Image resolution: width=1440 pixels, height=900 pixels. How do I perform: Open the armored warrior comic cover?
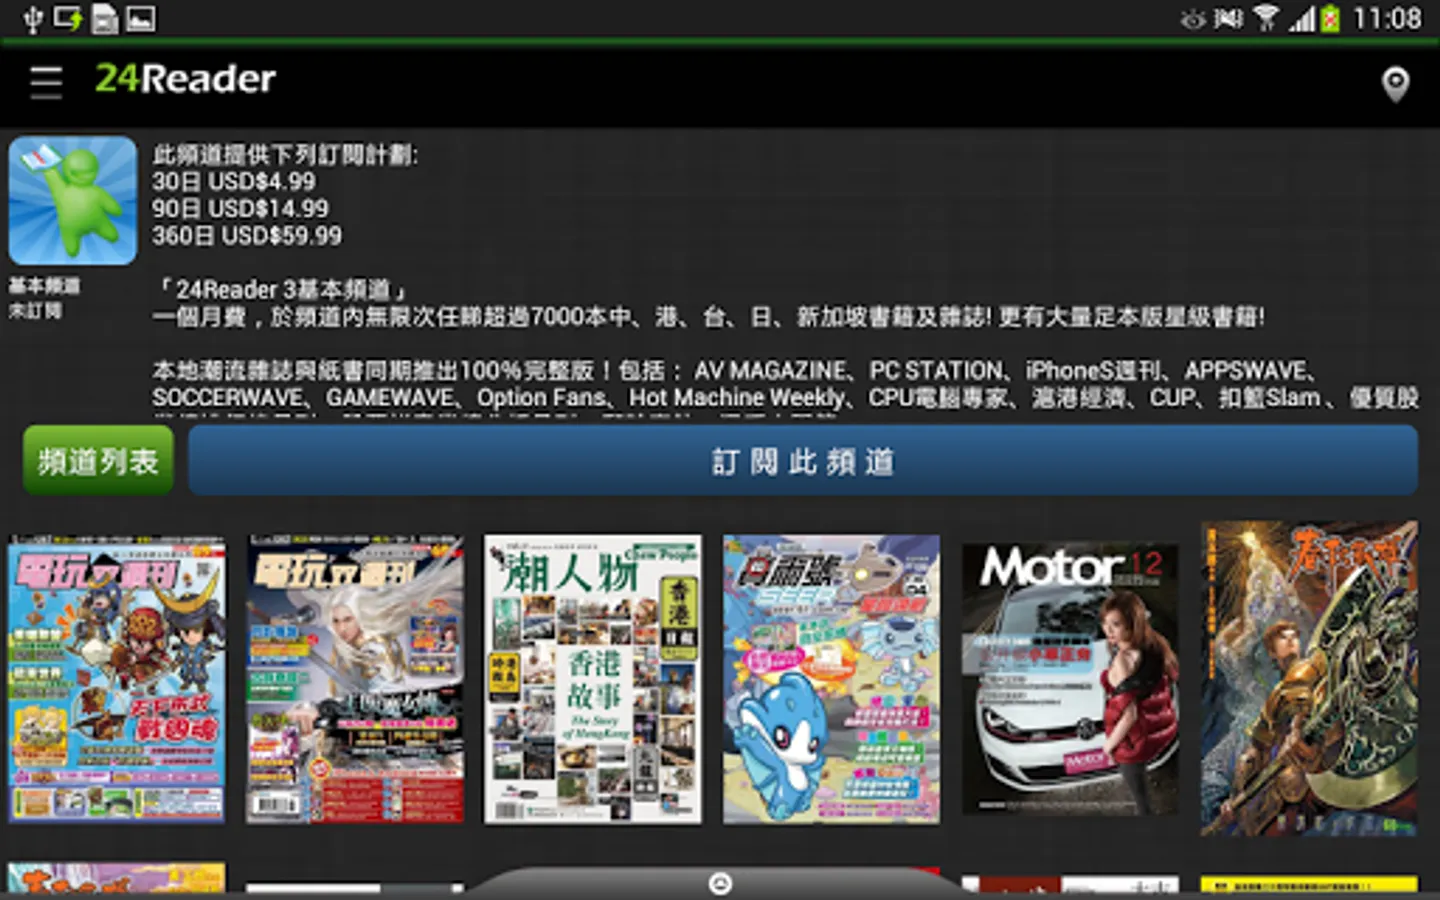tap(1309, 679)
